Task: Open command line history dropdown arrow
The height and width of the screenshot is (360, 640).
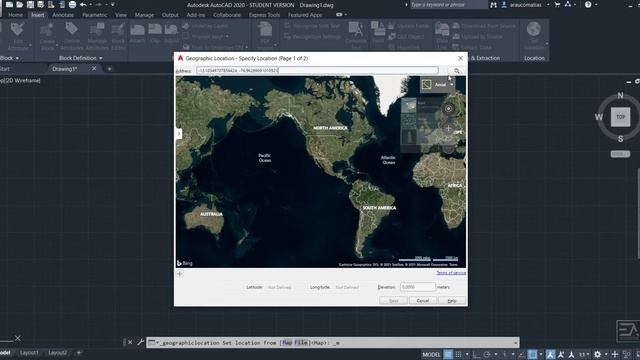Action: pos(516,342)
